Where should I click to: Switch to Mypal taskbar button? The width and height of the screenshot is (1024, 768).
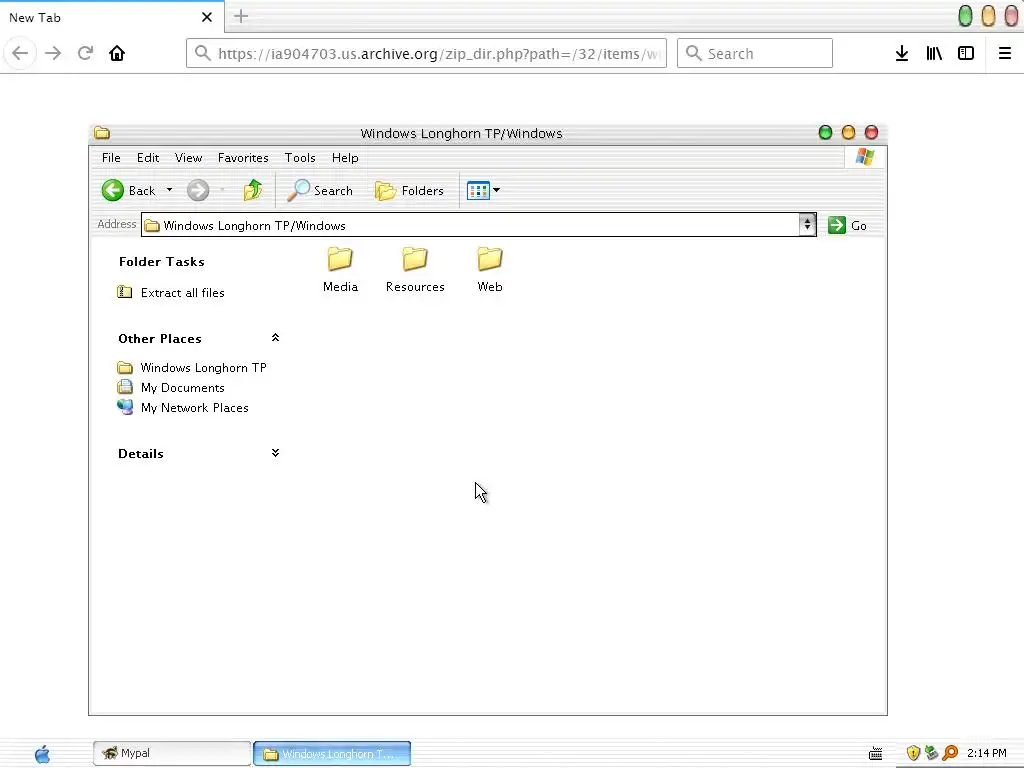(x=172, y=753)
